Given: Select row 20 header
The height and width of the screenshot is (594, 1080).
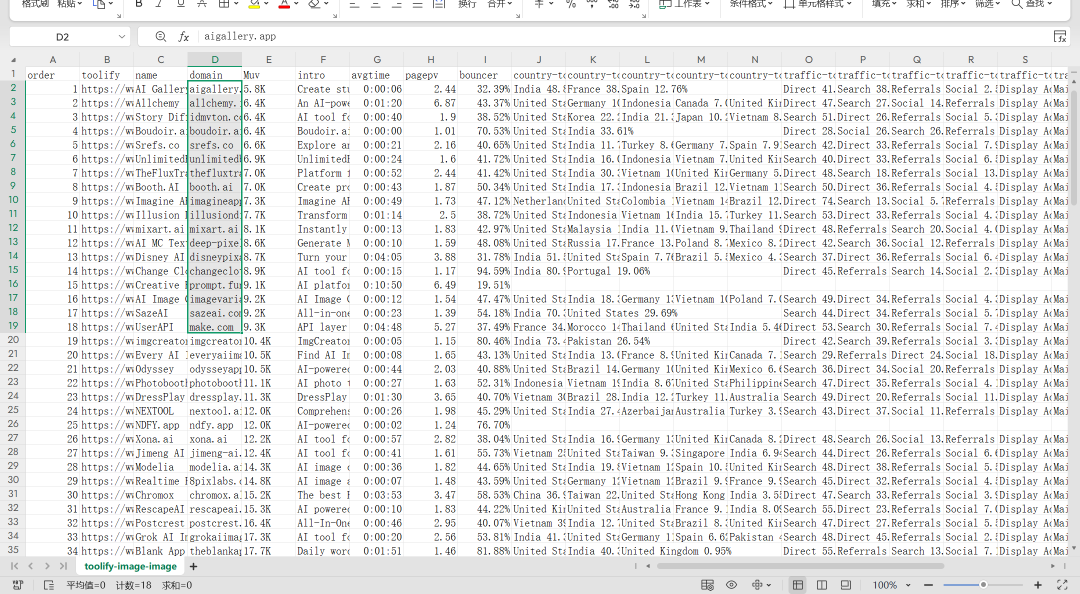Looking at the screenshot, I should tap(13, 340).
